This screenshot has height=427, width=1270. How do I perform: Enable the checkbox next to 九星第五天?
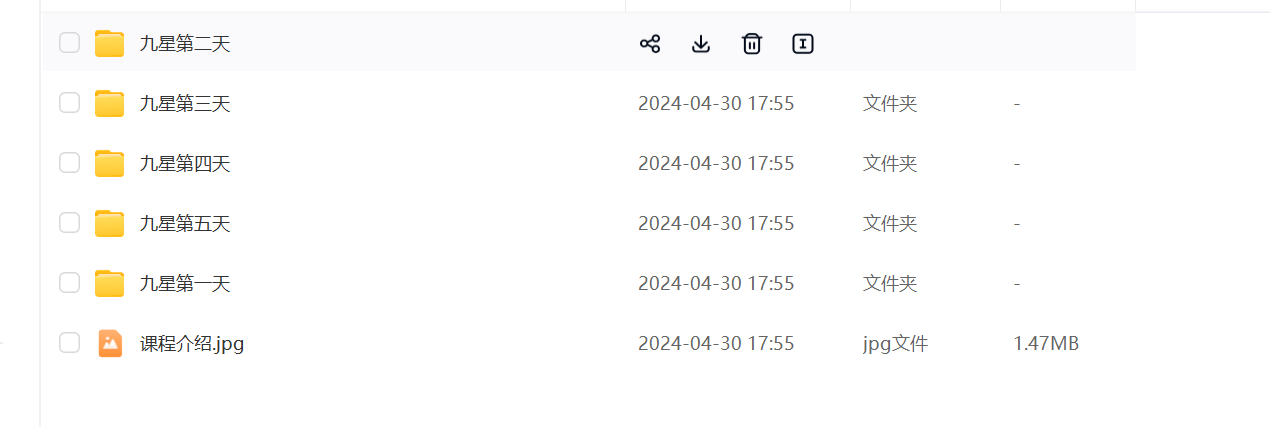tap(69, 223)
